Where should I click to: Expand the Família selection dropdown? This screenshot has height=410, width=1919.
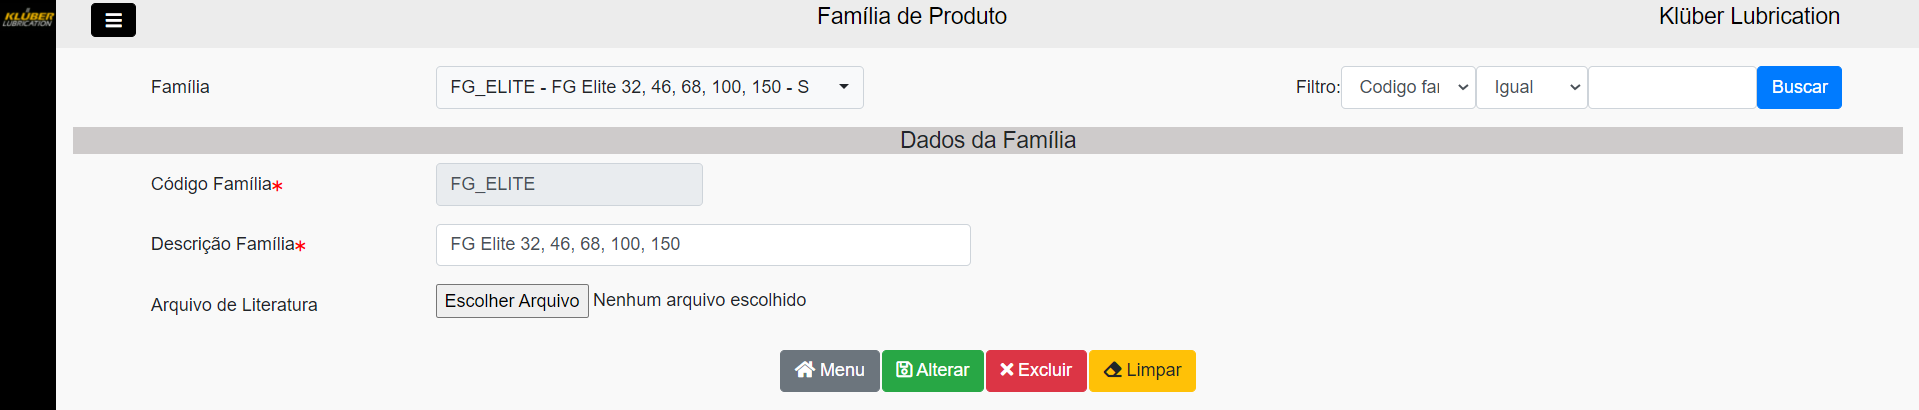649,88
